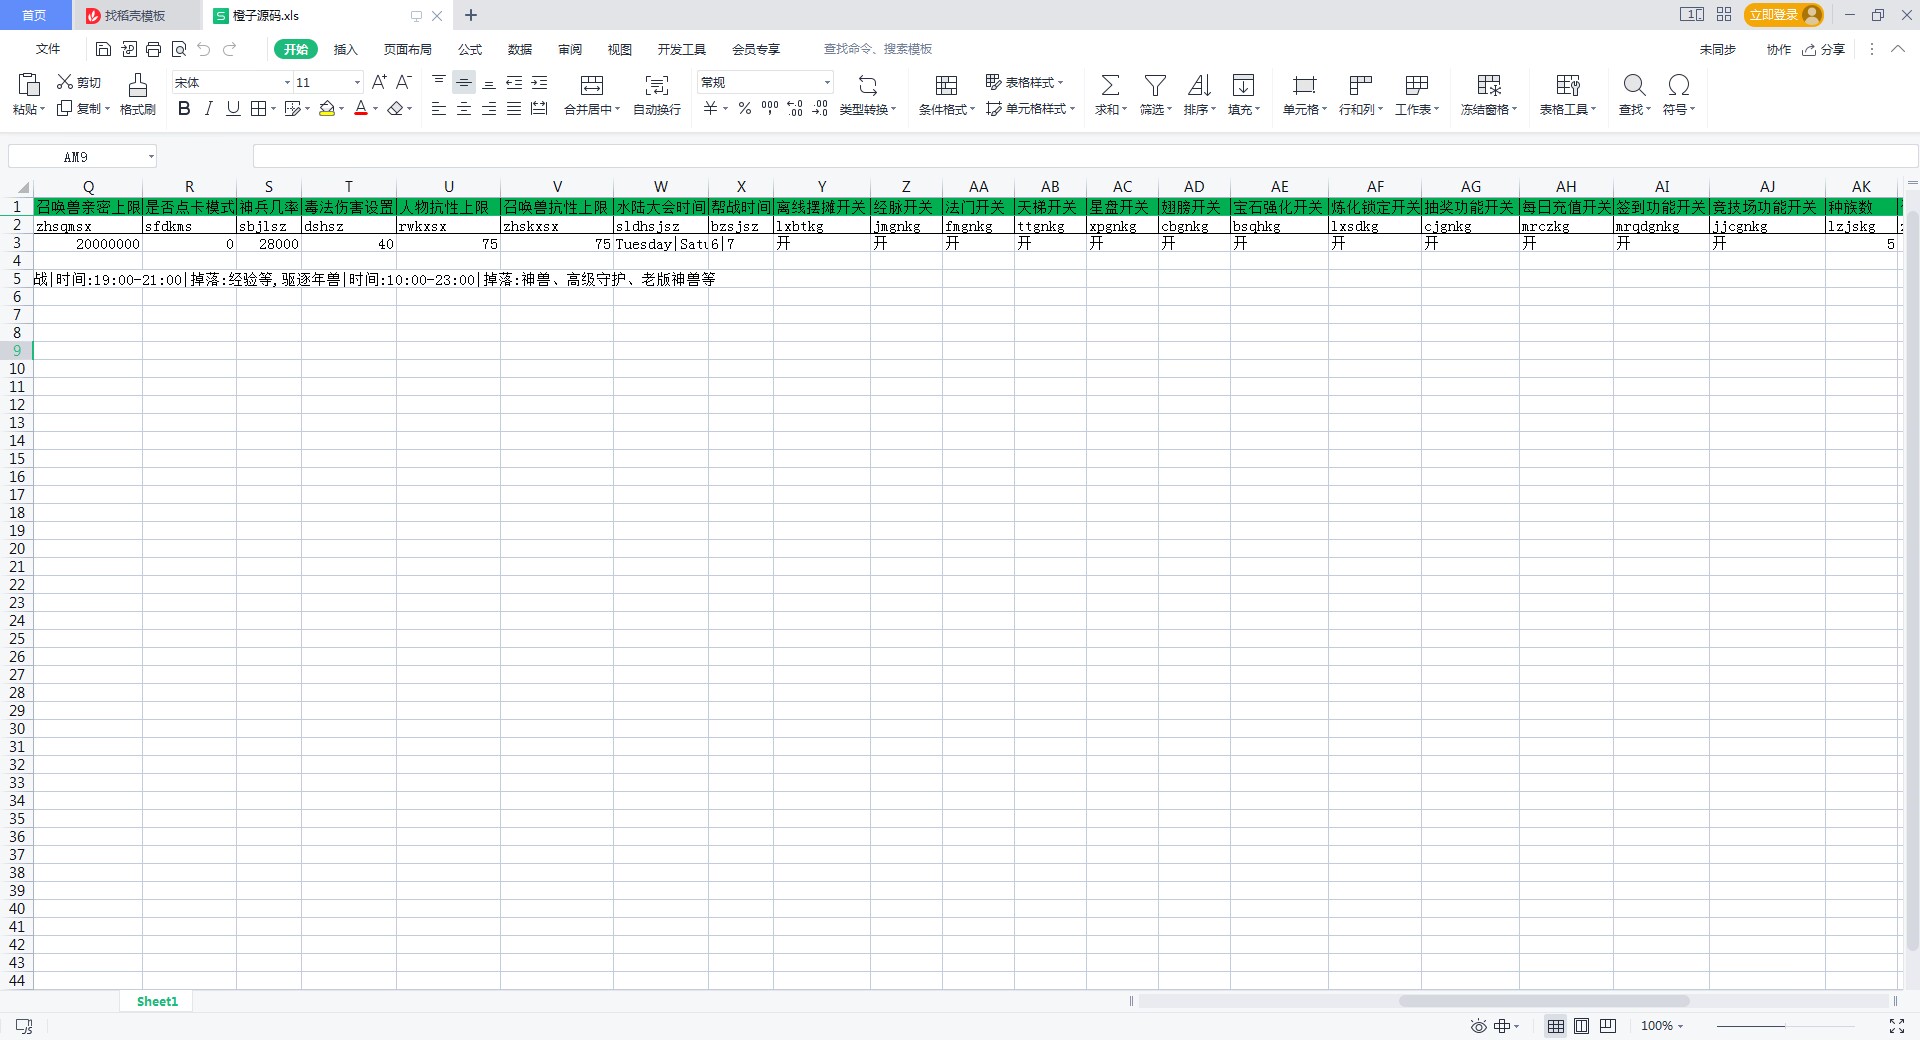The width and height of the screenshot is (1920, 1040).
Task: Open the 插入 (Insert) ribbon tab
Action: click(x=345, y=49)
